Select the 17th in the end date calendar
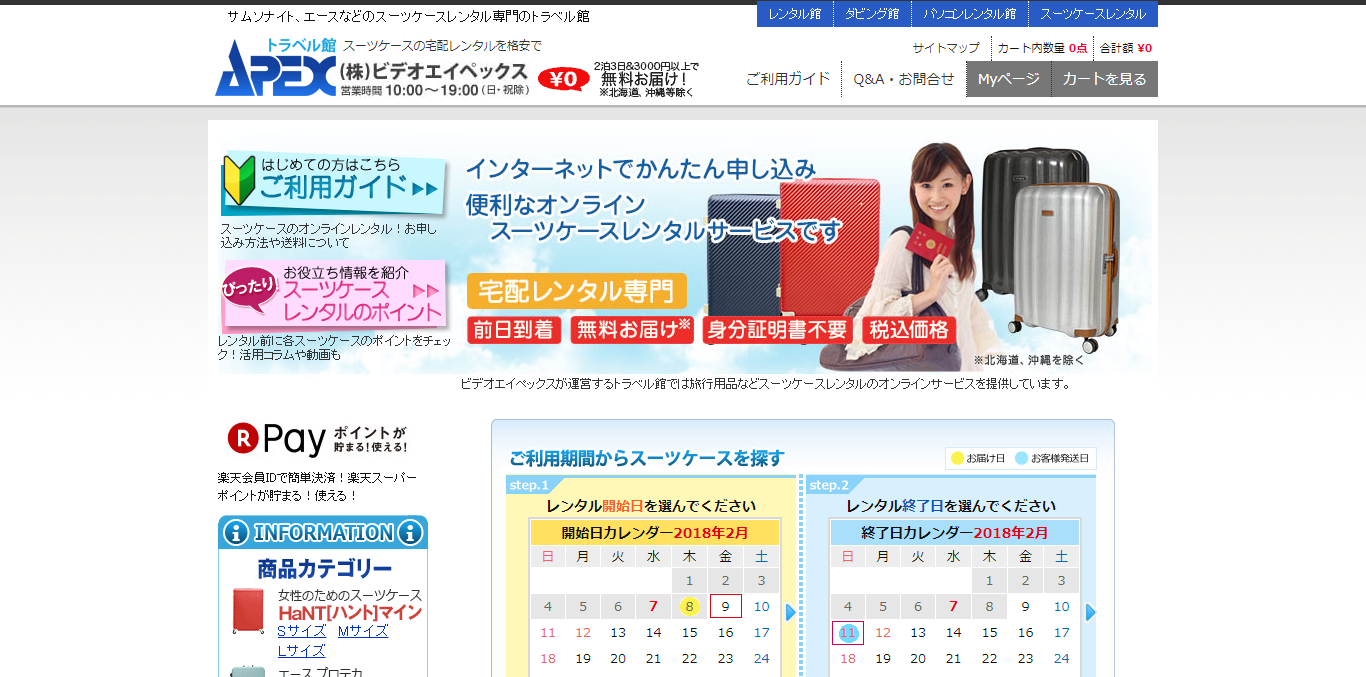Screen dimensions: 1366x677 click(1062, 632)
